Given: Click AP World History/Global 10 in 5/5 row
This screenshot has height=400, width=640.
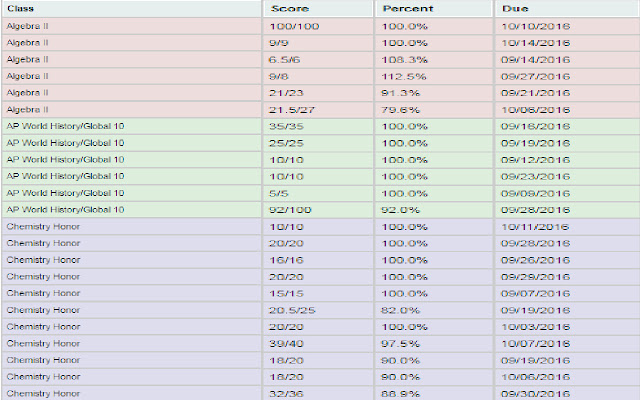Looking at the screenshot, I should point(66,193).
